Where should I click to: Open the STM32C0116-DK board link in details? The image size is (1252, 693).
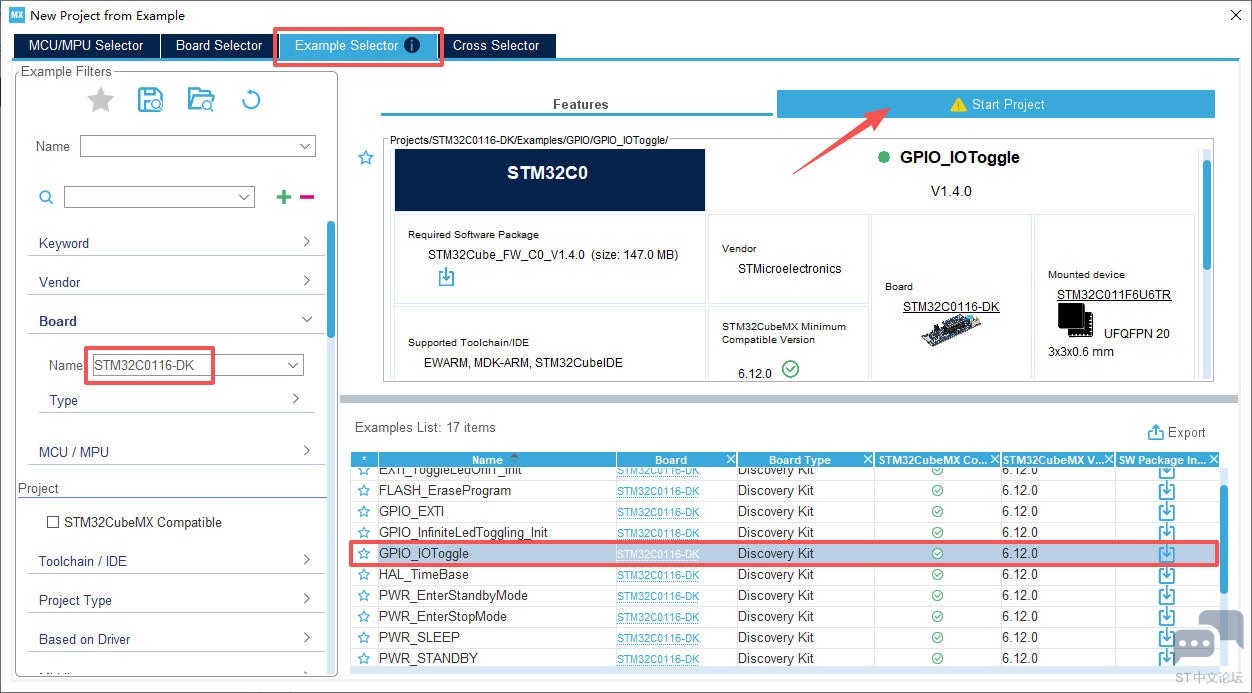click(x=951, y=307)
